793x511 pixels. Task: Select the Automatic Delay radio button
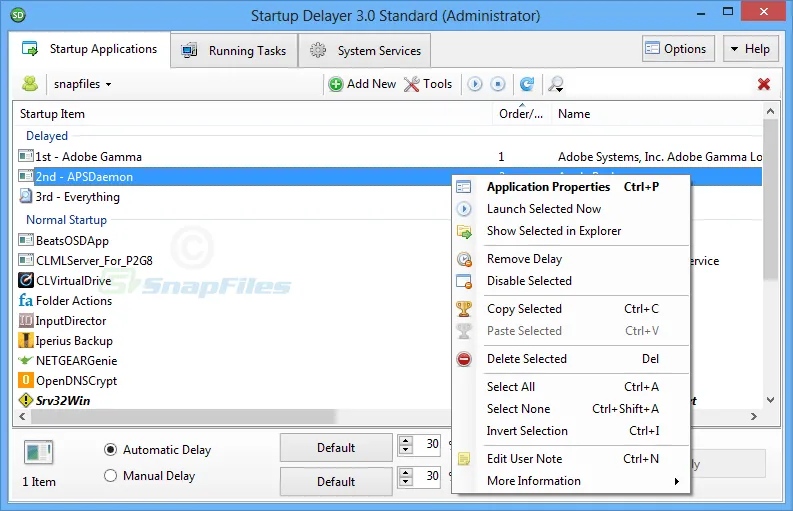(x=111, y=450)
